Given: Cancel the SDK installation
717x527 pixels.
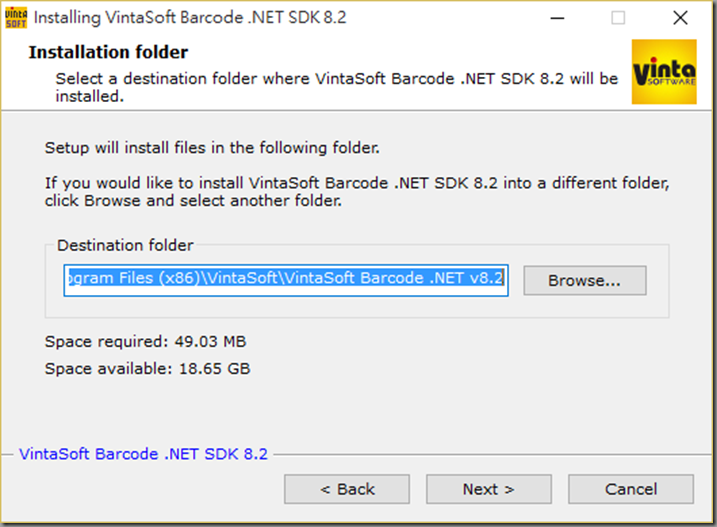Looking at the screenshot, I should coord(631,489).
